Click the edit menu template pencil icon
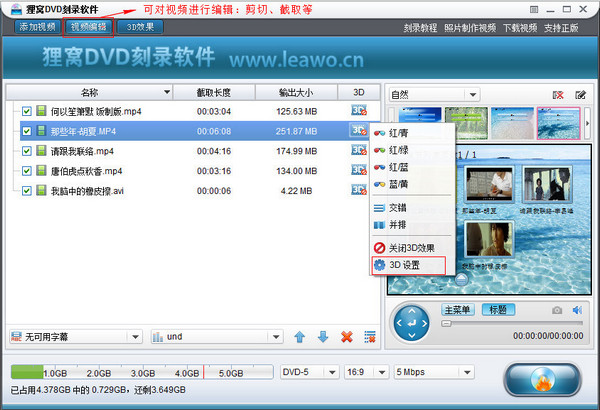 point(580,95)
